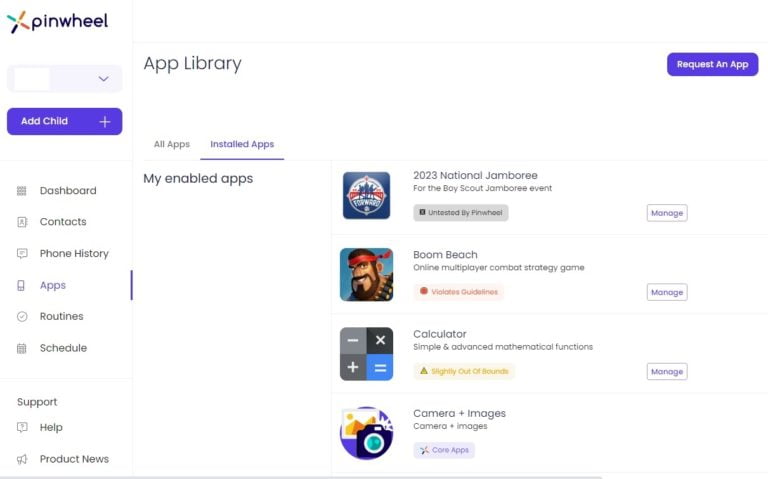Click the App Library heading
This screenshot has width=768, height=479.
(192, 64)
